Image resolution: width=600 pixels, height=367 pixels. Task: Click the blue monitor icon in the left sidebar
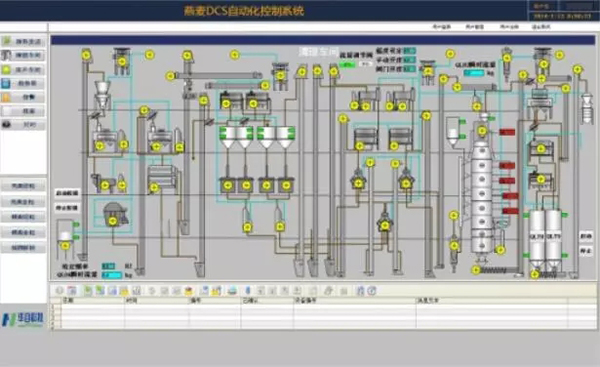[x=6, y=83]
